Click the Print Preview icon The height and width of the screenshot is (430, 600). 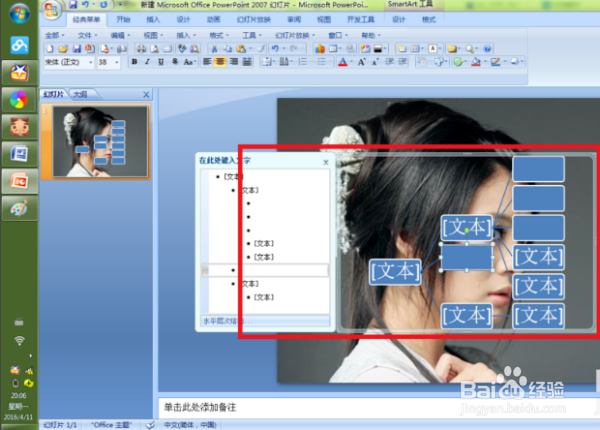155,49
